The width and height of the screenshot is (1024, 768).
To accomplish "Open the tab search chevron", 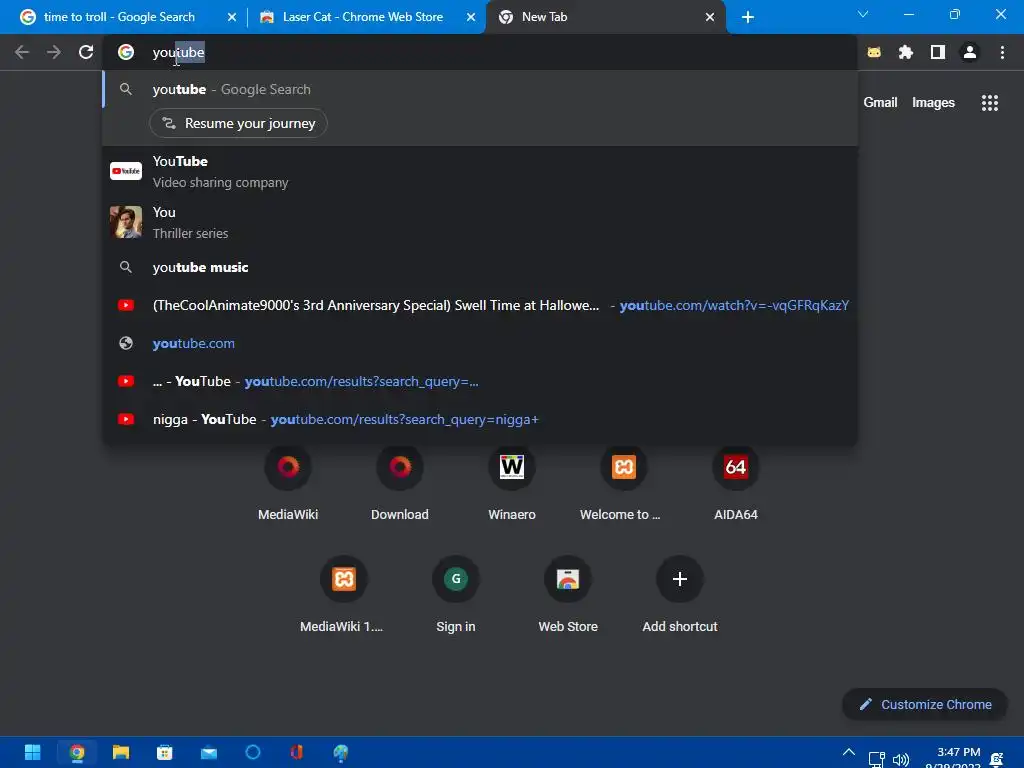I will coord(862,14).
